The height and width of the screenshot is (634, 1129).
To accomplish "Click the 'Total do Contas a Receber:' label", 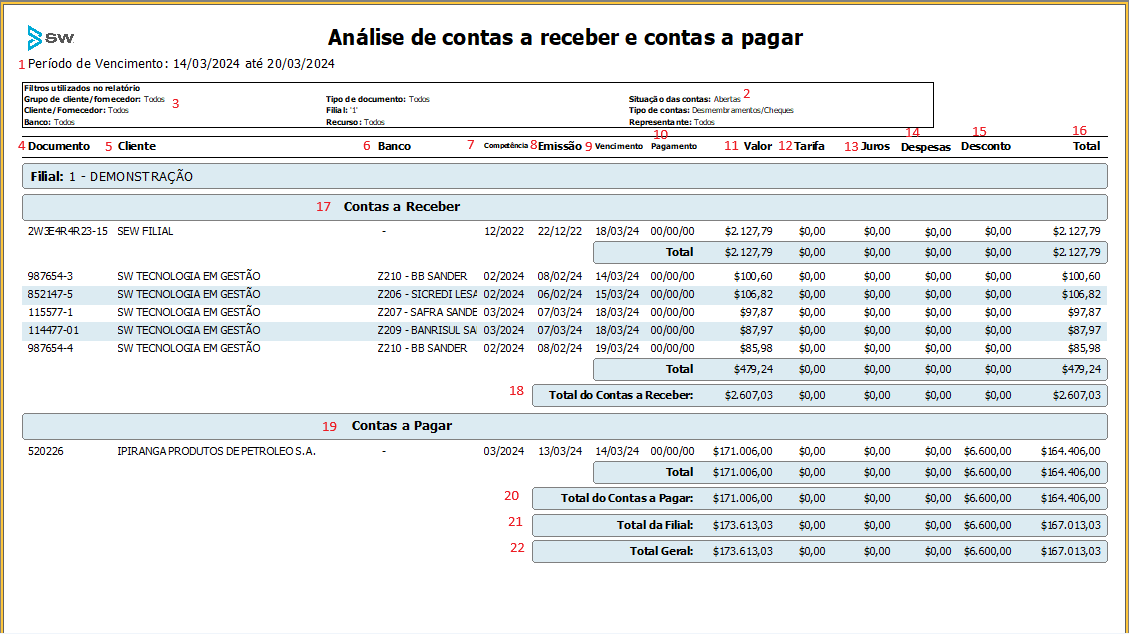I will (621, 395).
